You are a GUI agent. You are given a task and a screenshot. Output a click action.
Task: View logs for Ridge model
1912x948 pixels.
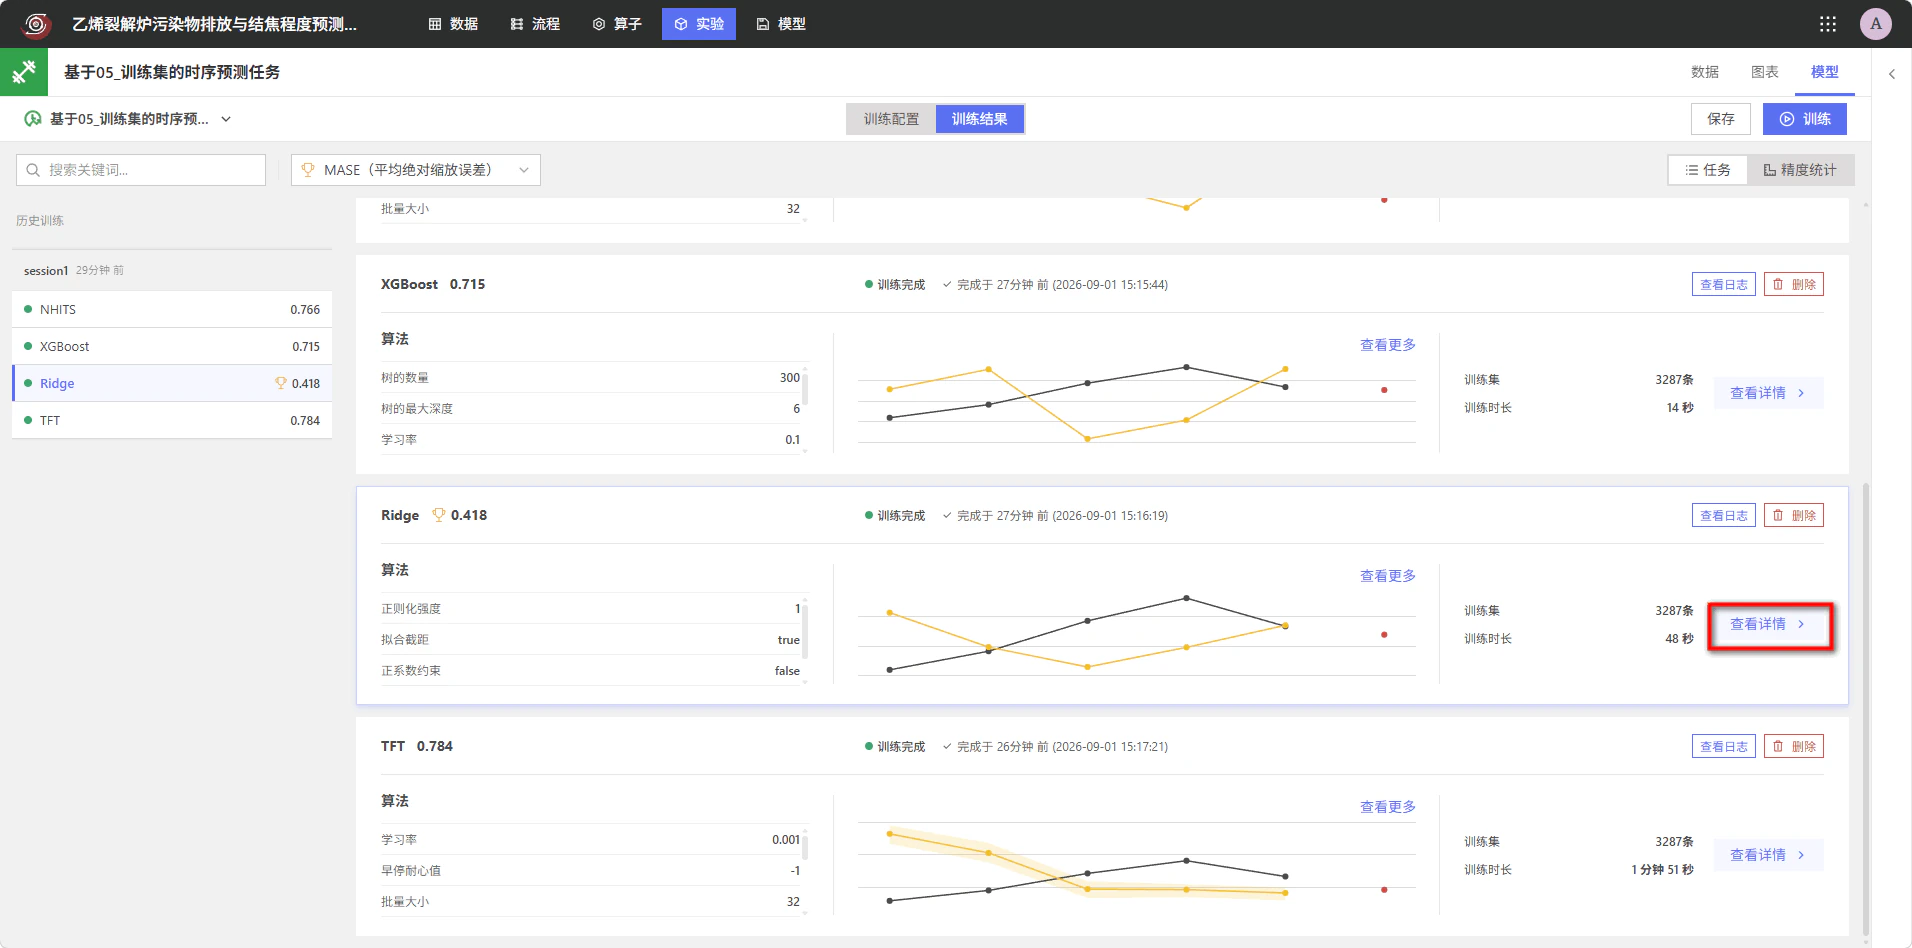tap(1724, 515)
